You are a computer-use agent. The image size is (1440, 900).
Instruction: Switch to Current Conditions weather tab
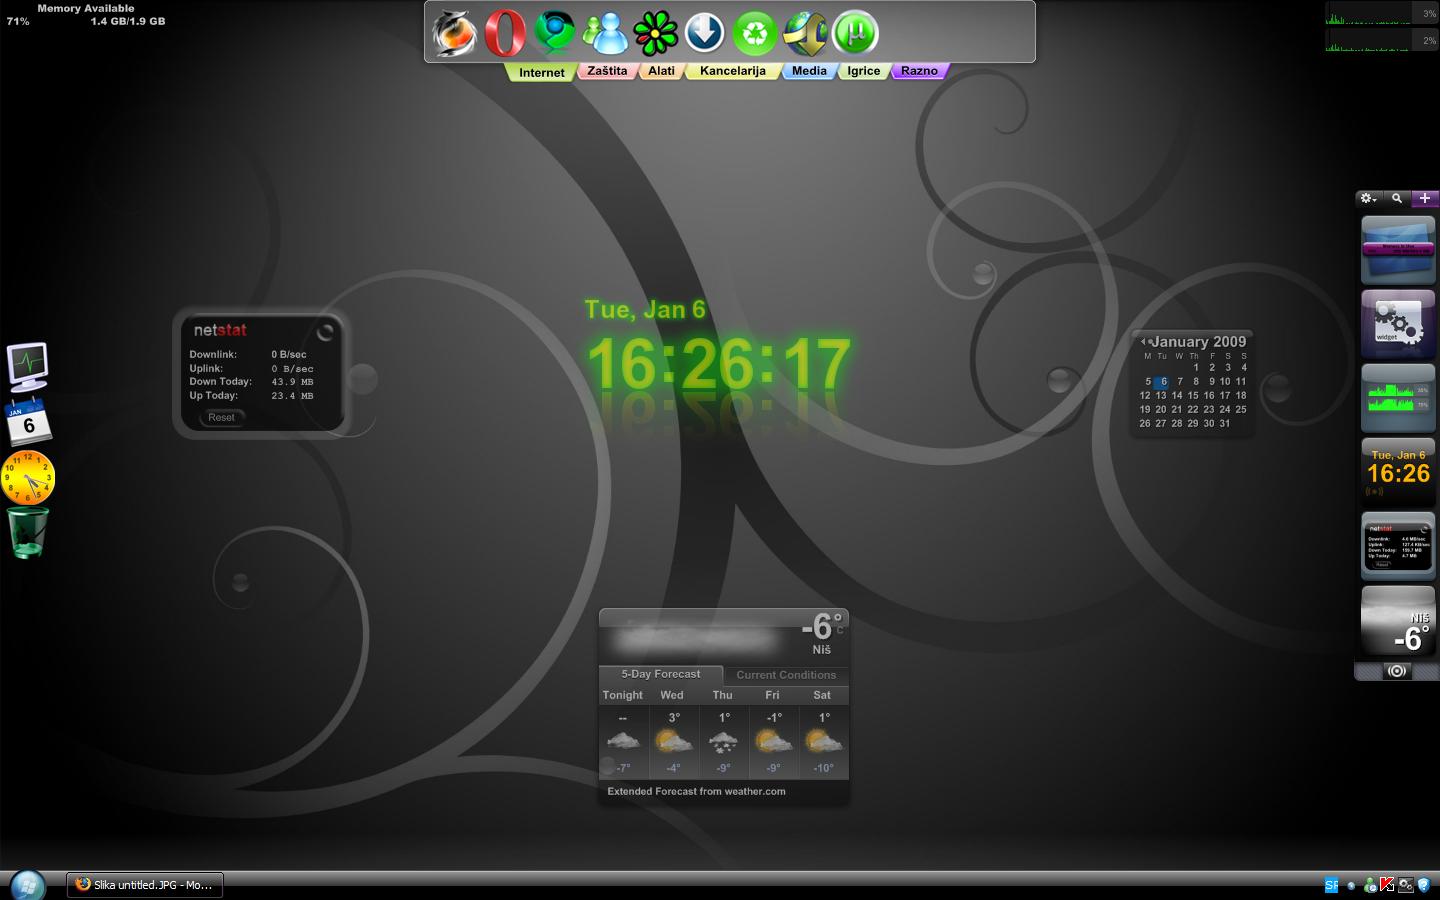click(x=786, y=675)
